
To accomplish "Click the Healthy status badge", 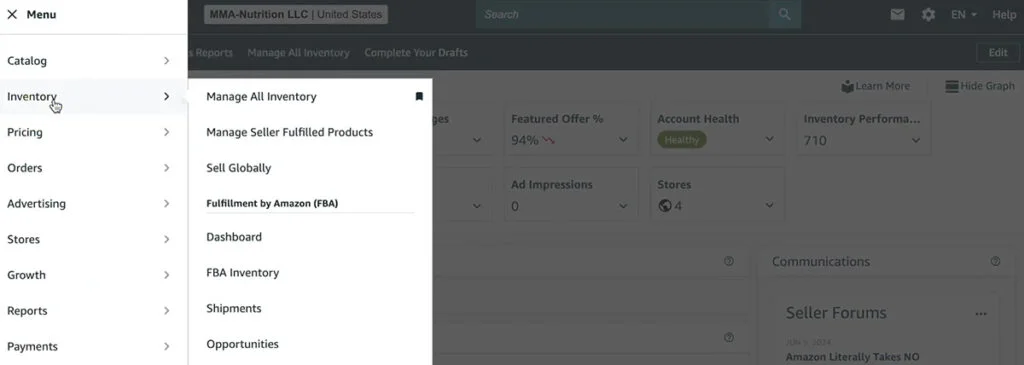I will 682,140.
